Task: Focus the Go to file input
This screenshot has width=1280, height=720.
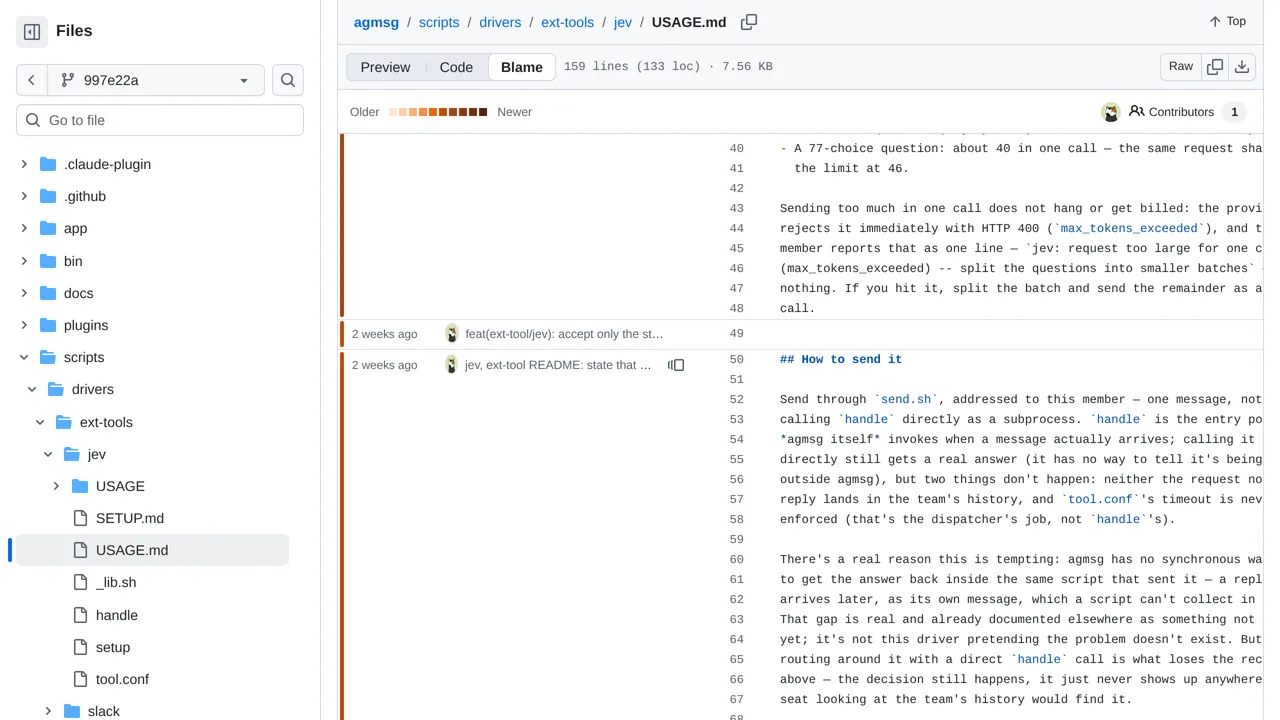Action: [160, 120]
